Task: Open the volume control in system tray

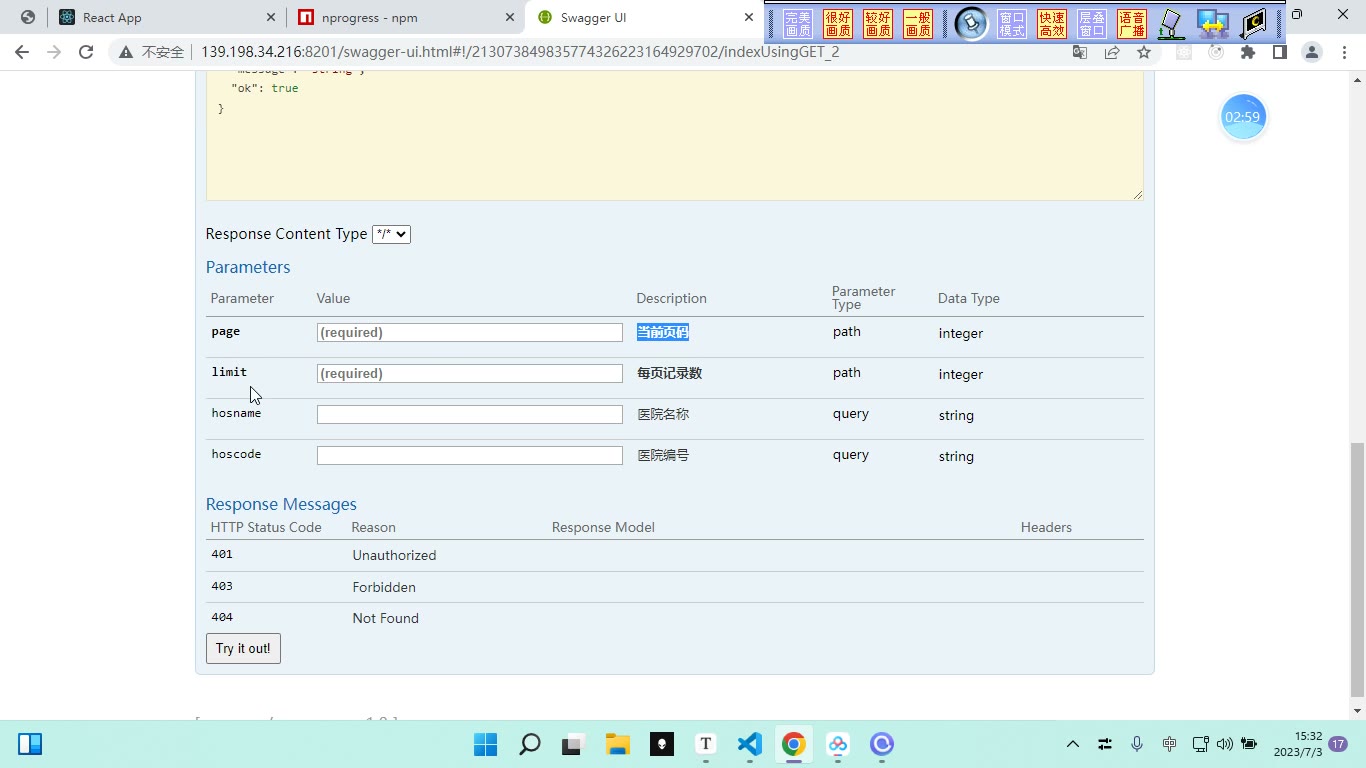Action: pyautogui.click(x=1225, y=744)
